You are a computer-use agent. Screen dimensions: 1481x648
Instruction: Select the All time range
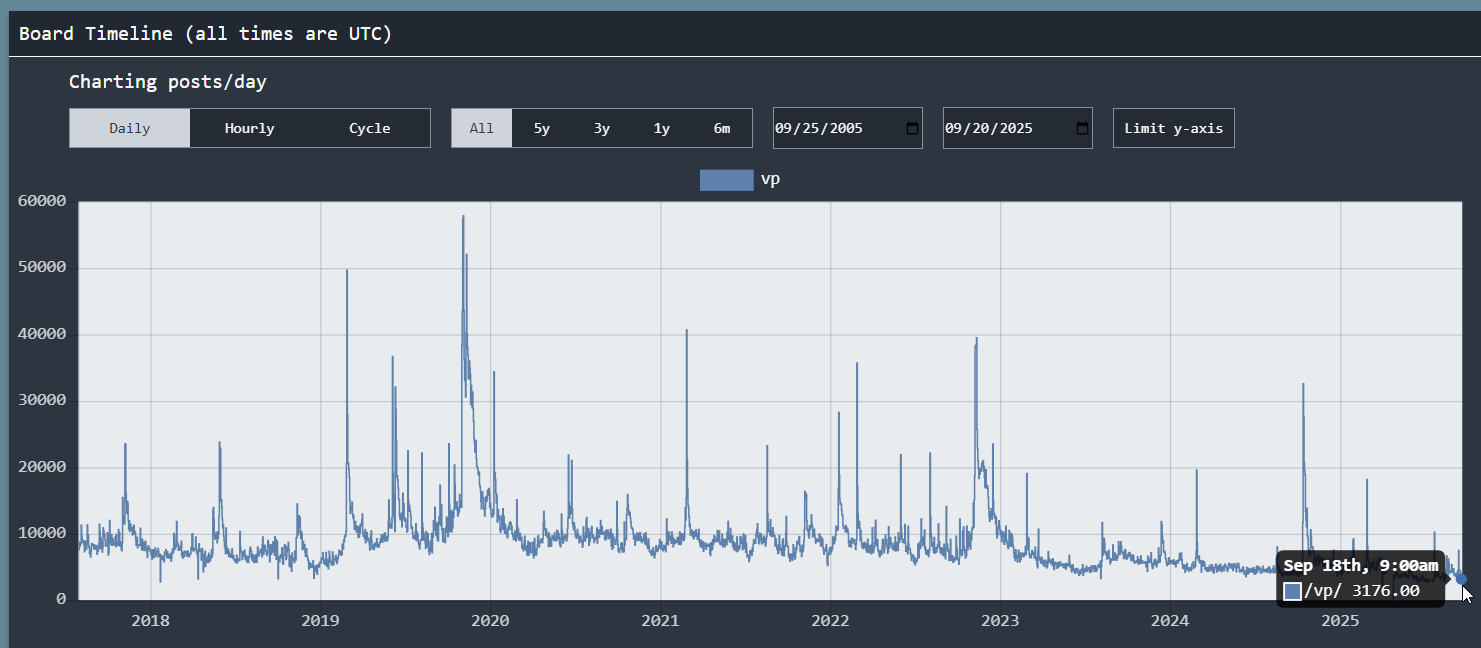pos(482,128)
